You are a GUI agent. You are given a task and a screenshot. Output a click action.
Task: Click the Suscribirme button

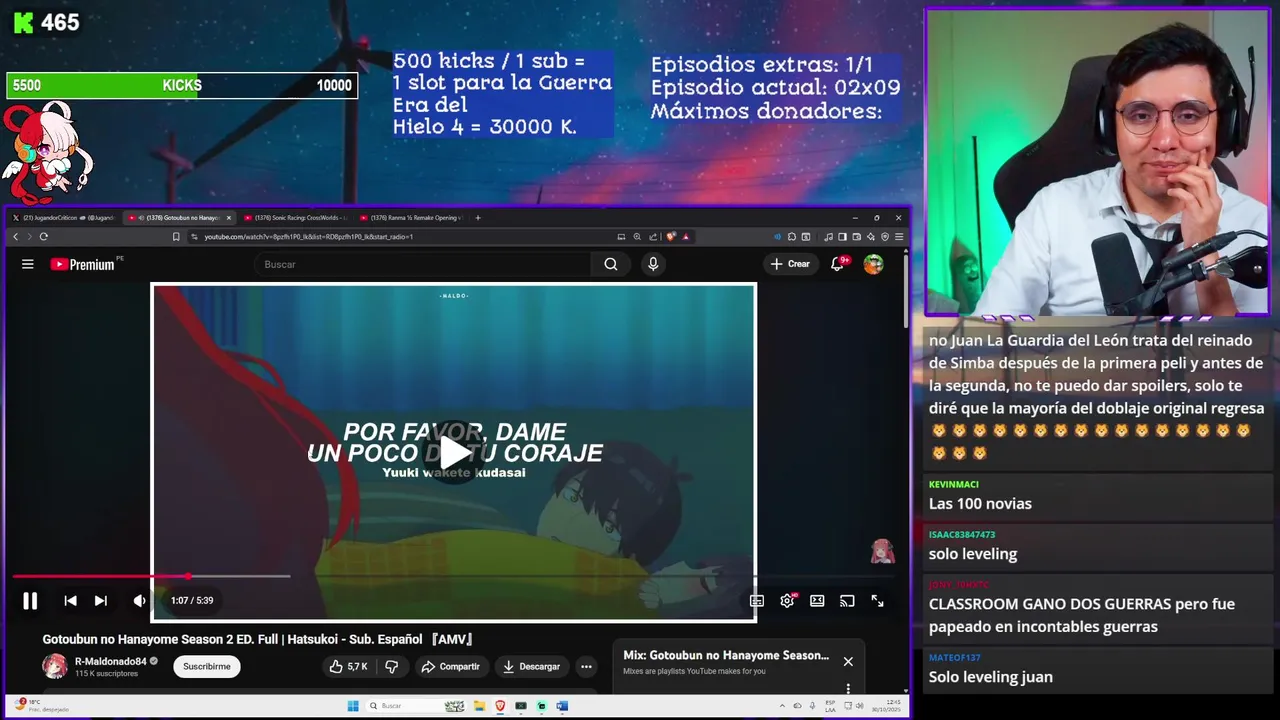point(207,666)
